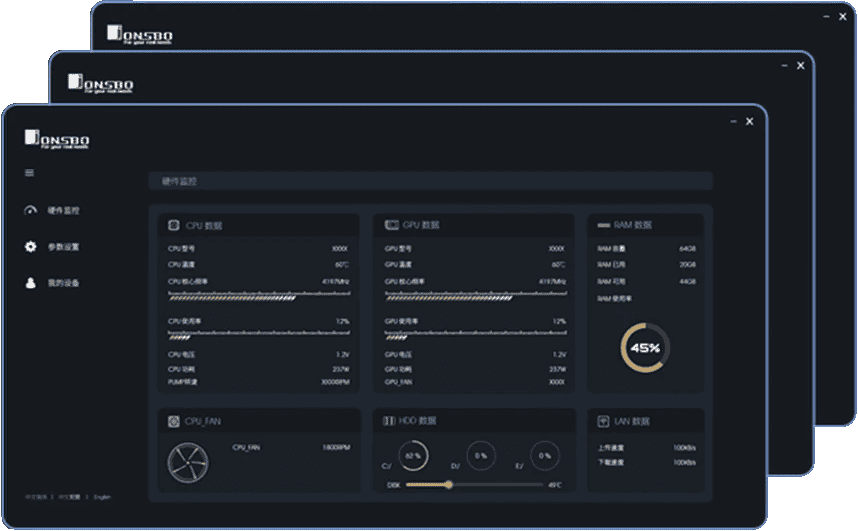This screenshot has width=858, height=531.
Task: Open the user device icon in sidebar
Action: [31, 283]
